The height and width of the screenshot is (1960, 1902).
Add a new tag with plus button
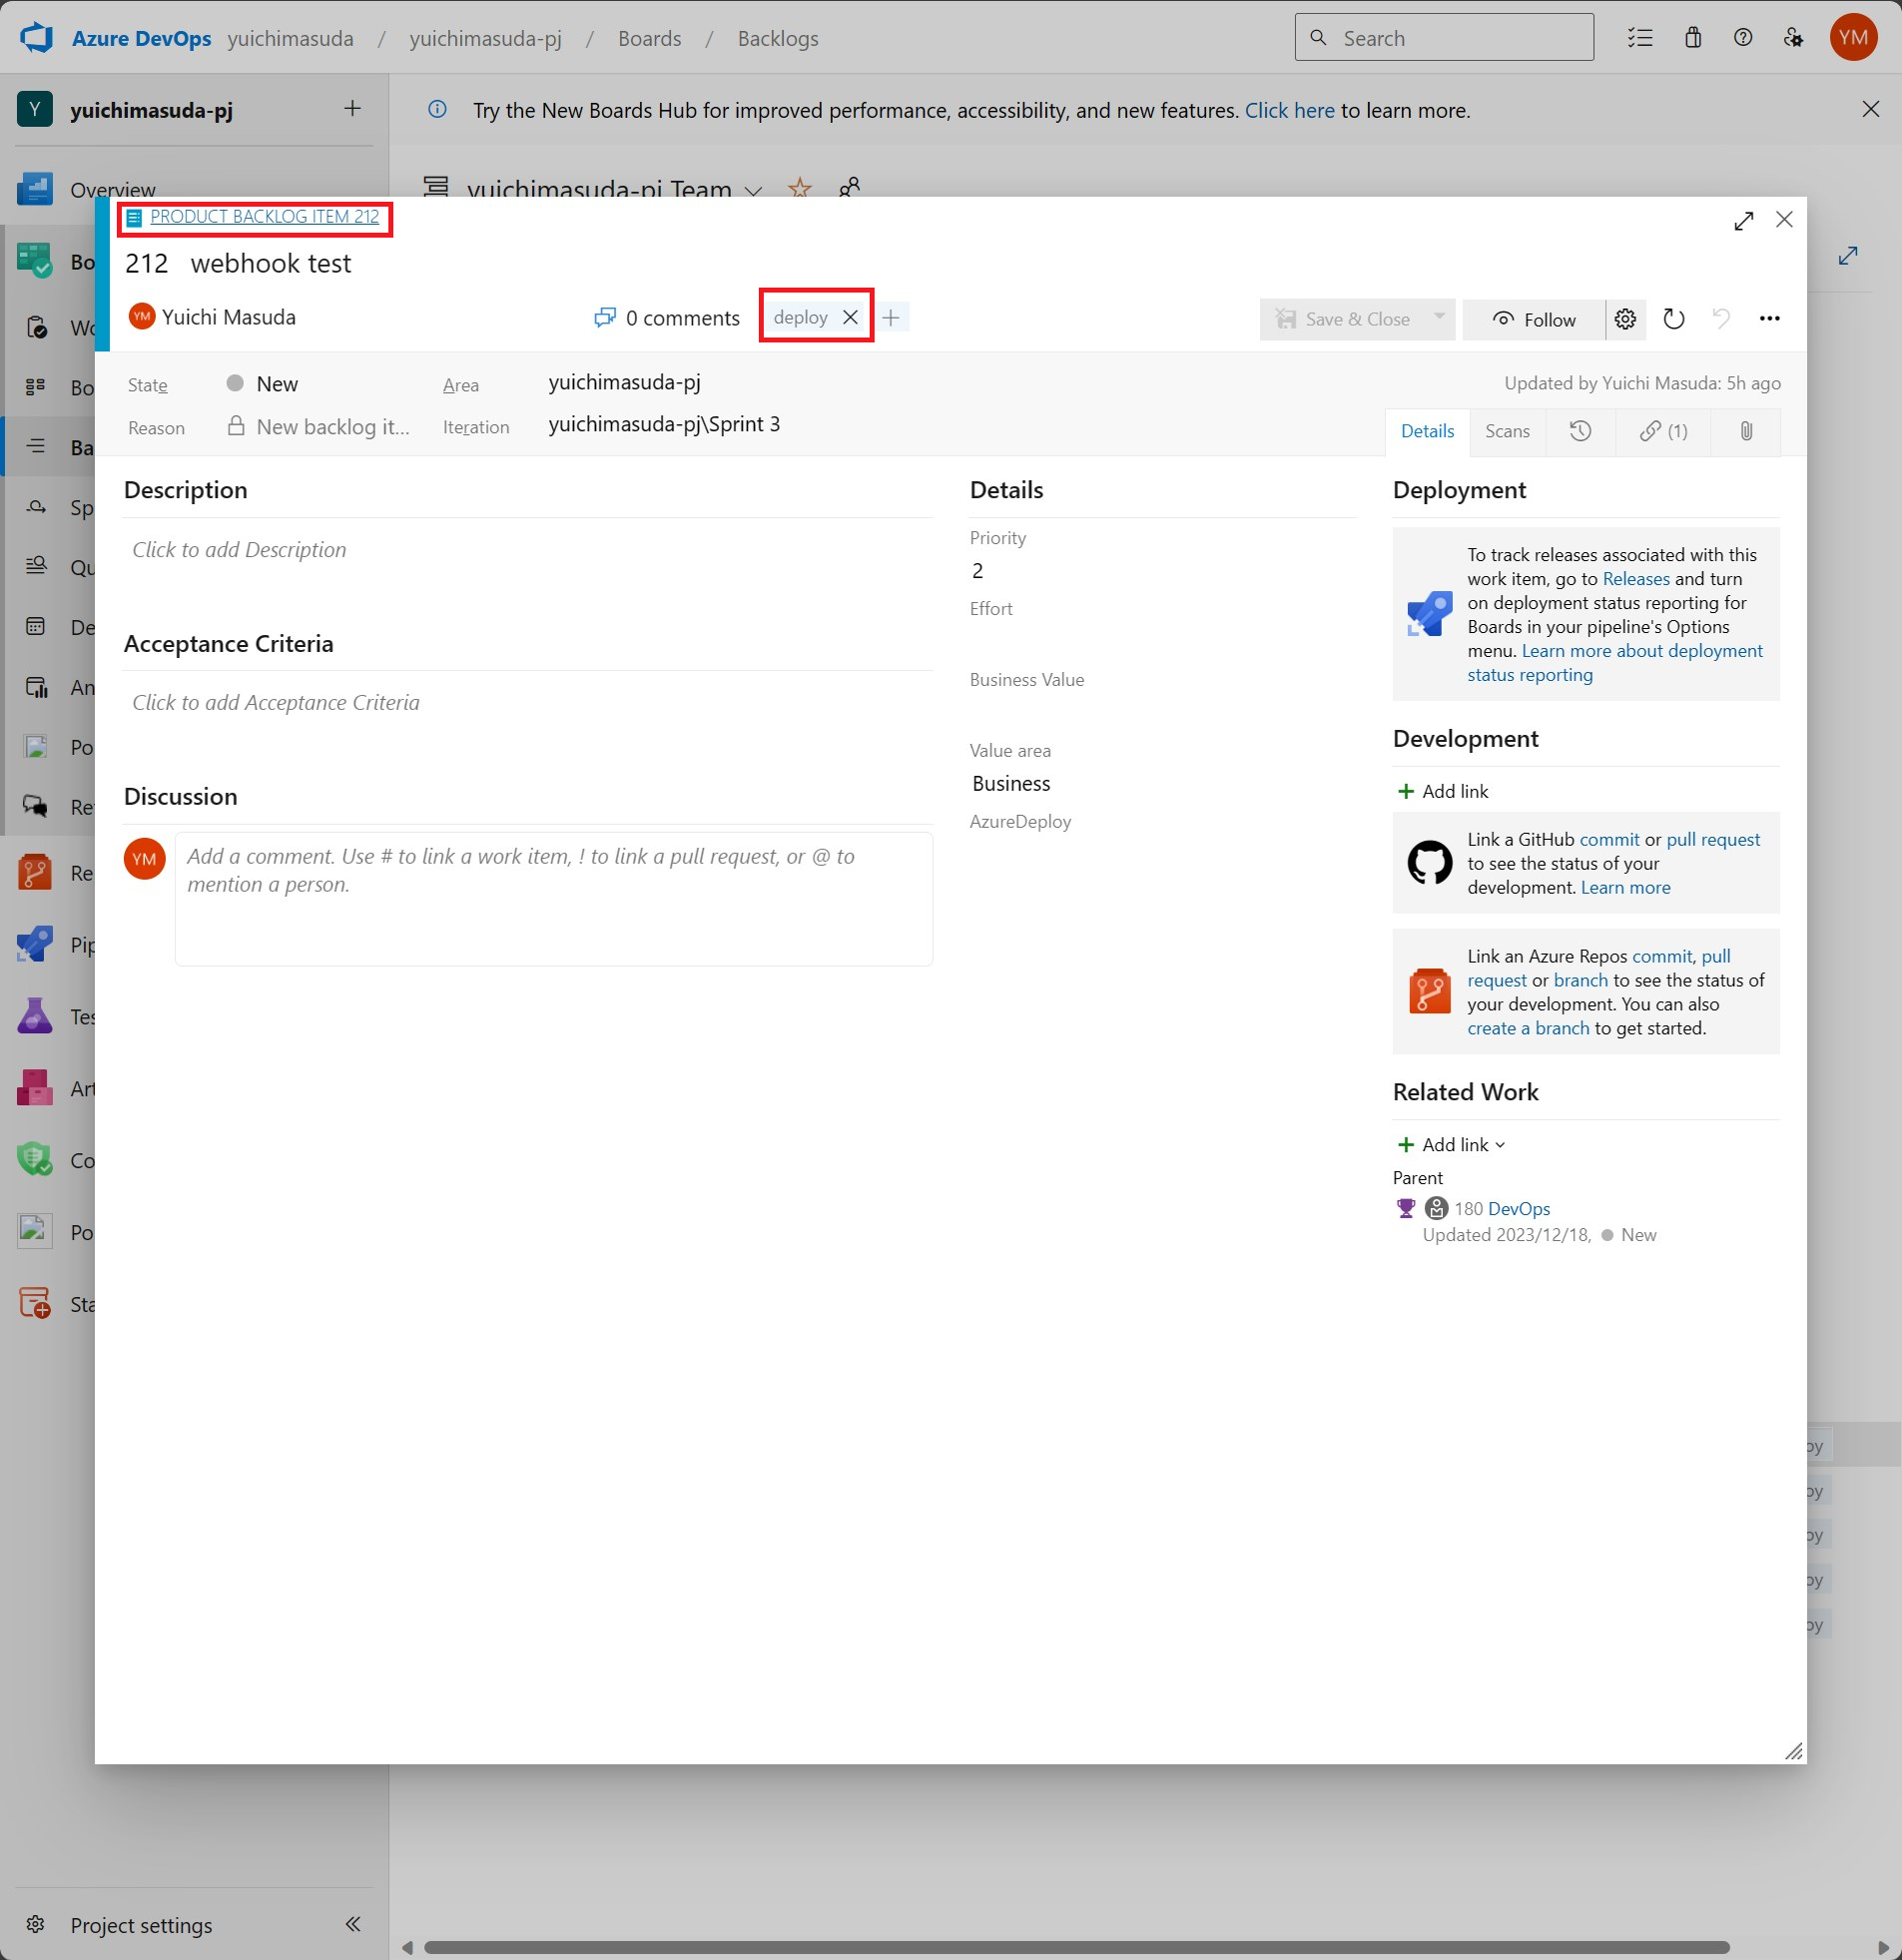[891, 317]
